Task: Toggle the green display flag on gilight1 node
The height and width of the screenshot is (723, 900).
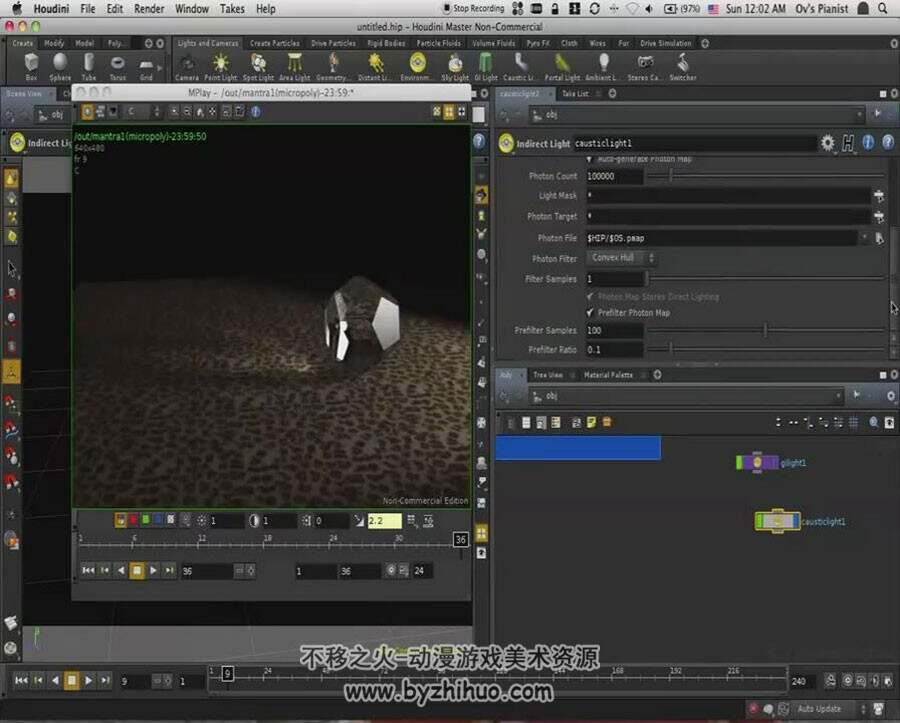Action: point(739,462)
